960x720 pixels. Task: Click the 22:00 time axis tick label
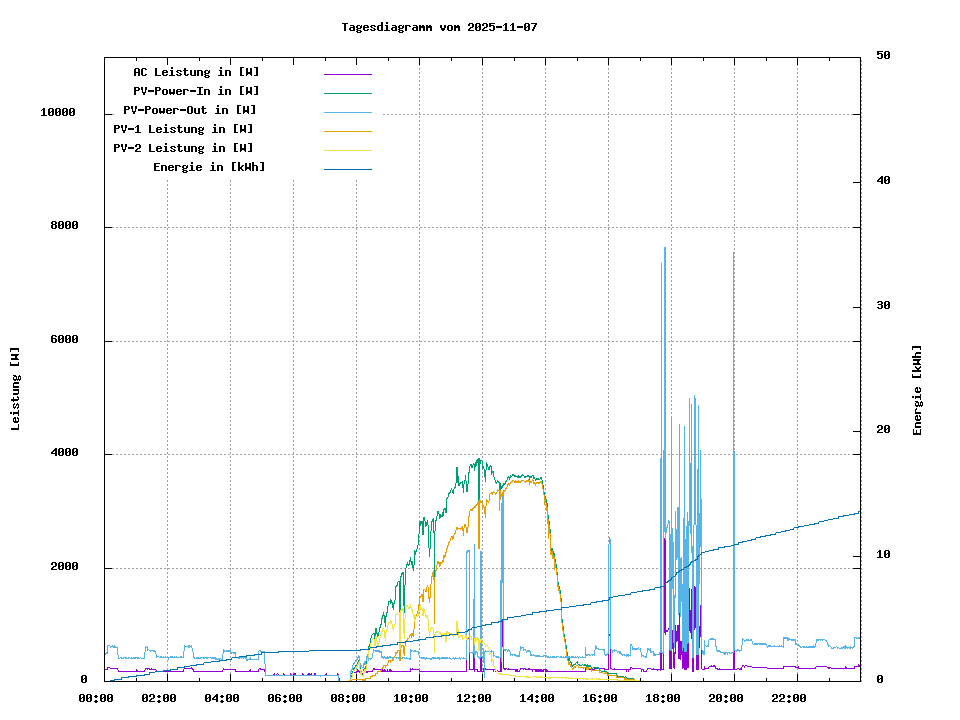(x=789, y=698)
